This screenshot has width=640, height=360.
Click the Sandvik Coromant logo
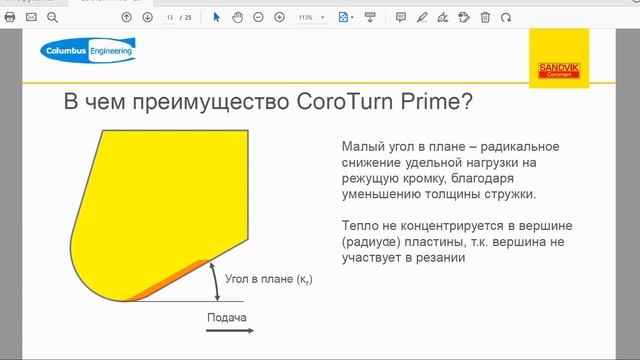point(559,70)
